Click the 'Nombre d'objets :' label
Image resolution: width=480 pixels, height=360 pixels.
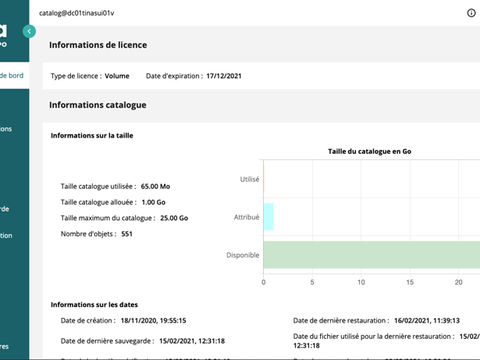tap(89, 234)
